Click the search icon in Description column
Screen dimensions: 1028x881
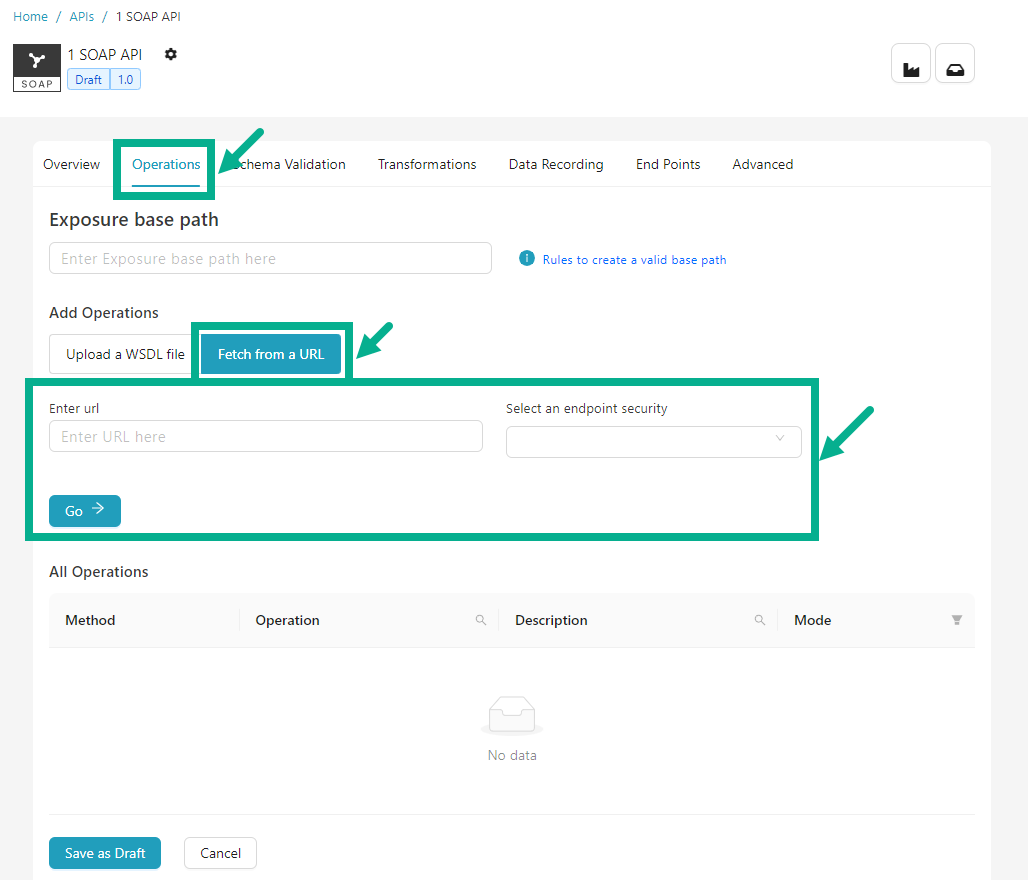(760, 621)
